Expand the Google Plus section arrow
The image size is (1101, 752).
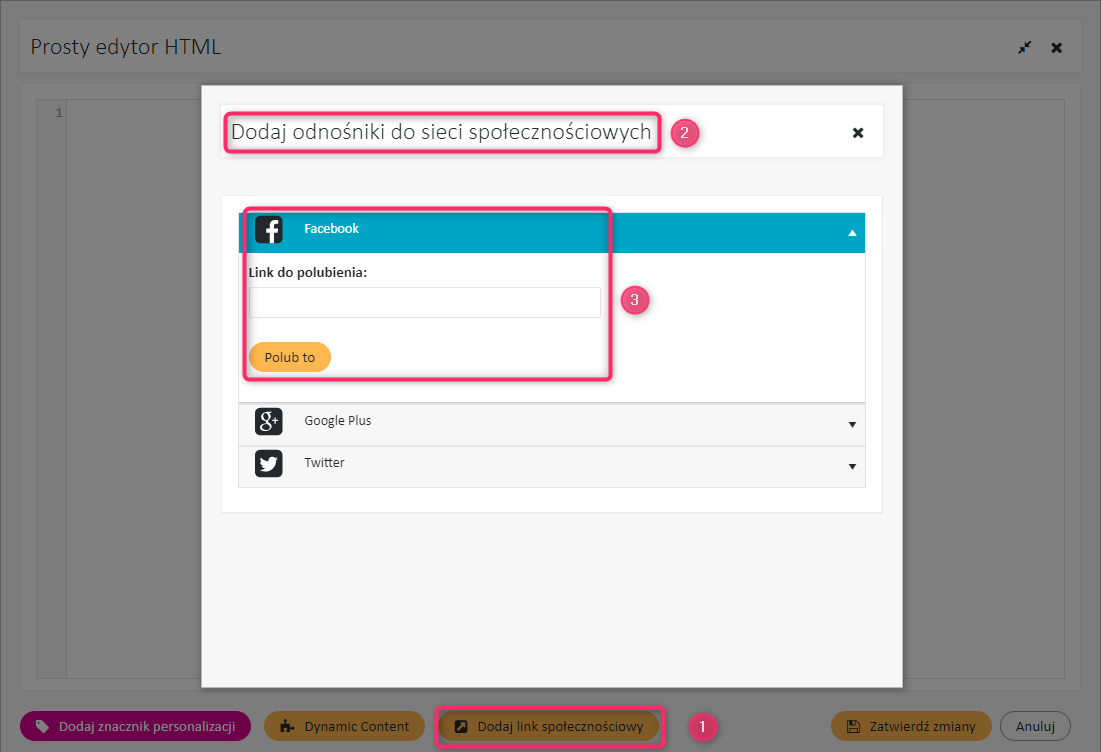[852, 425]
